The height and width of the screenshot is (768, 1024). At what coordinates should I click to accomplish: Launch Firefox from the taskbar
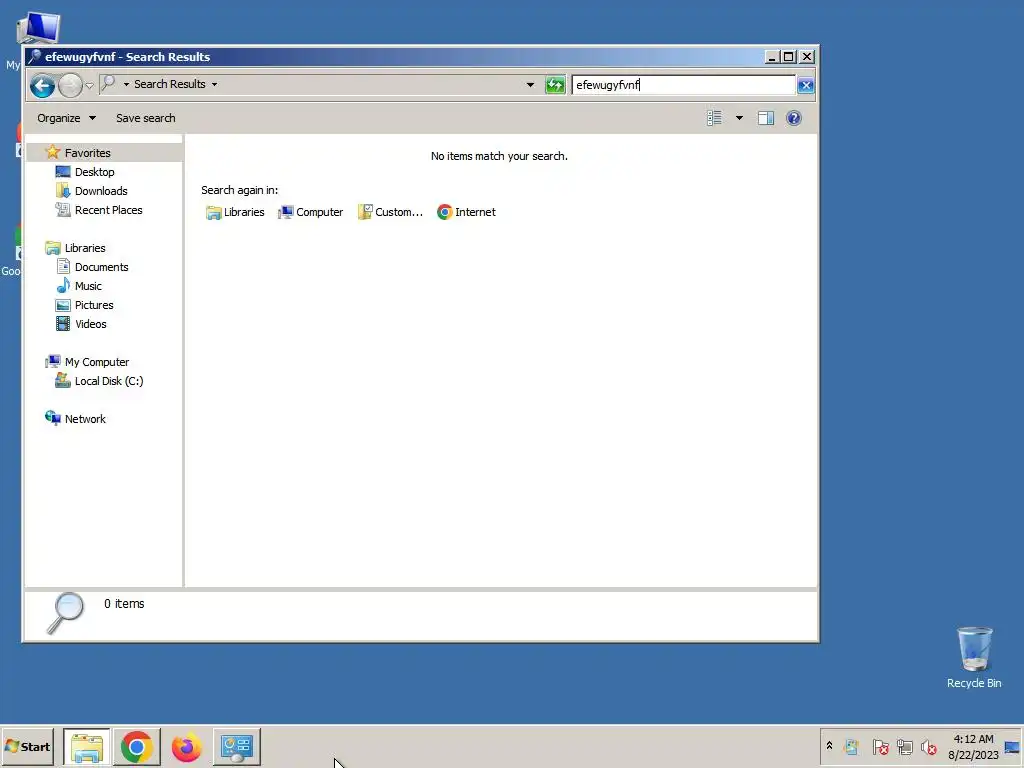pyautogui.click(x=187, y=747)
